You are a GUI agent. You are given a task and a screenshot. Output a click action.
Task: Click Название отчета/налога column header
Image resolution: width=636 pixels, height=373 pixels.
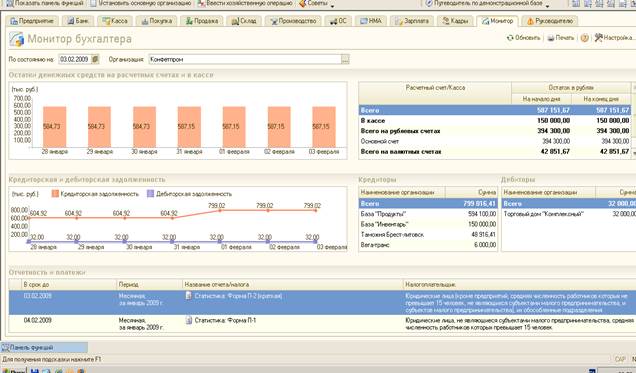[x=293, y=285]
